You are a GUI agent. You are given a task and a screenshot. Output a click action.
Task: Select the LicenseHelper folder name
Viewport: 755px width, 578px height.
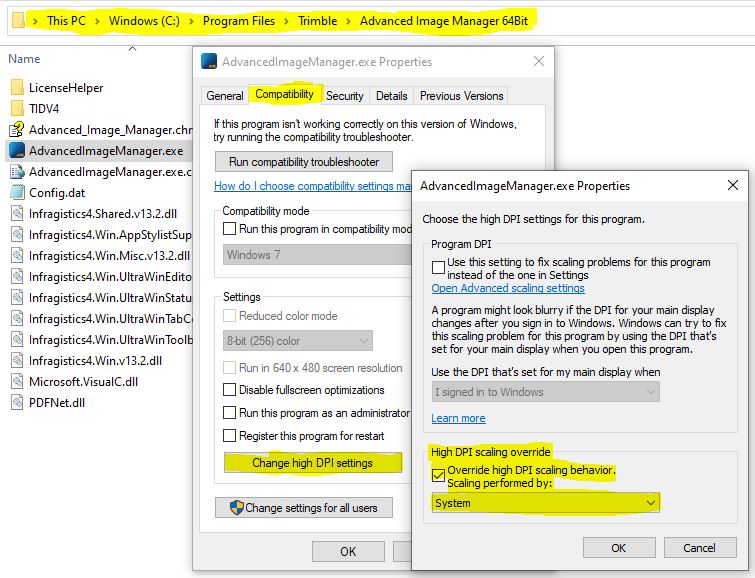(x=66, y=88)
